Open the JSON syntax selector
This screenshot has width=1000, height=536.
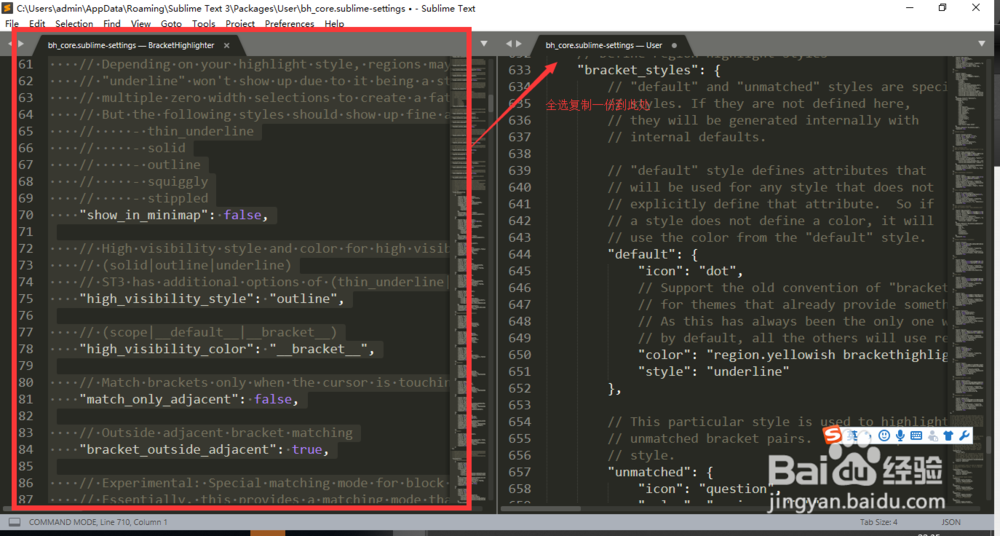coord(951,522)
